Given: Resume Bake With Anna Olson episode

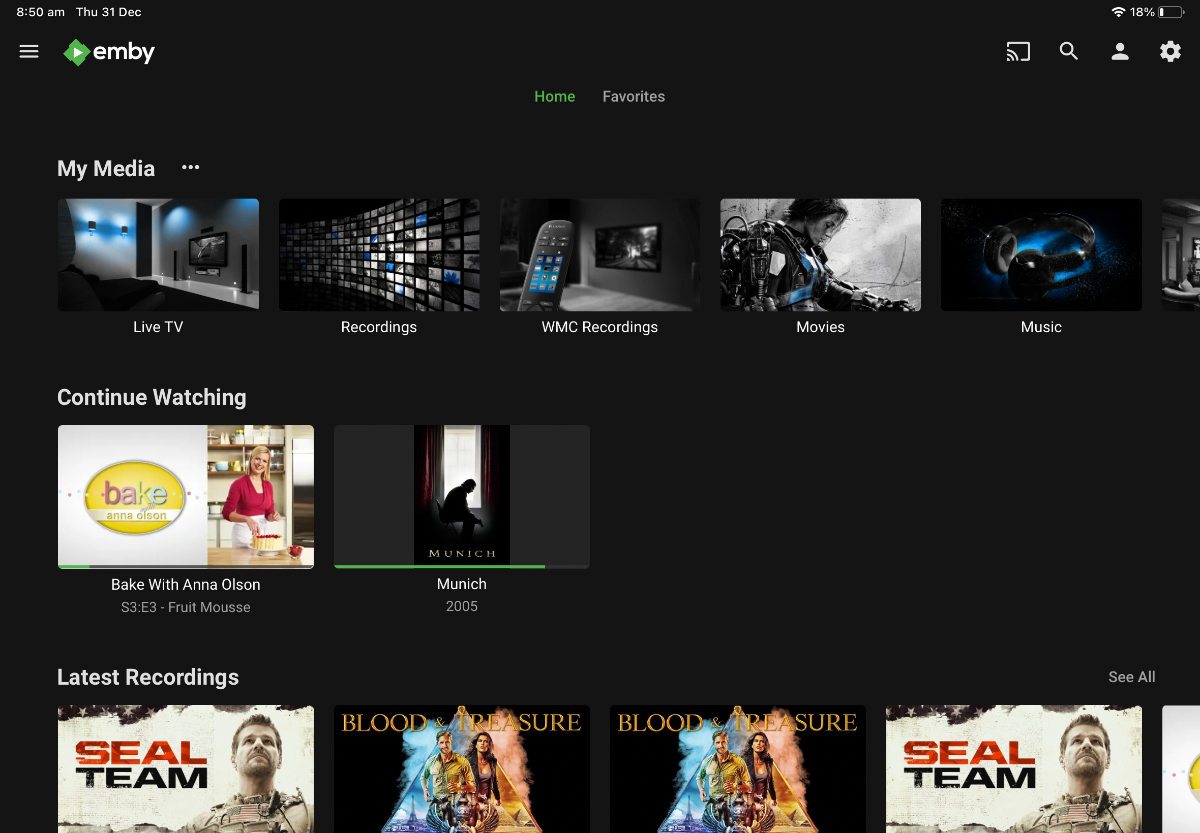Looking at the screenshot, I should tap(186, 496).
